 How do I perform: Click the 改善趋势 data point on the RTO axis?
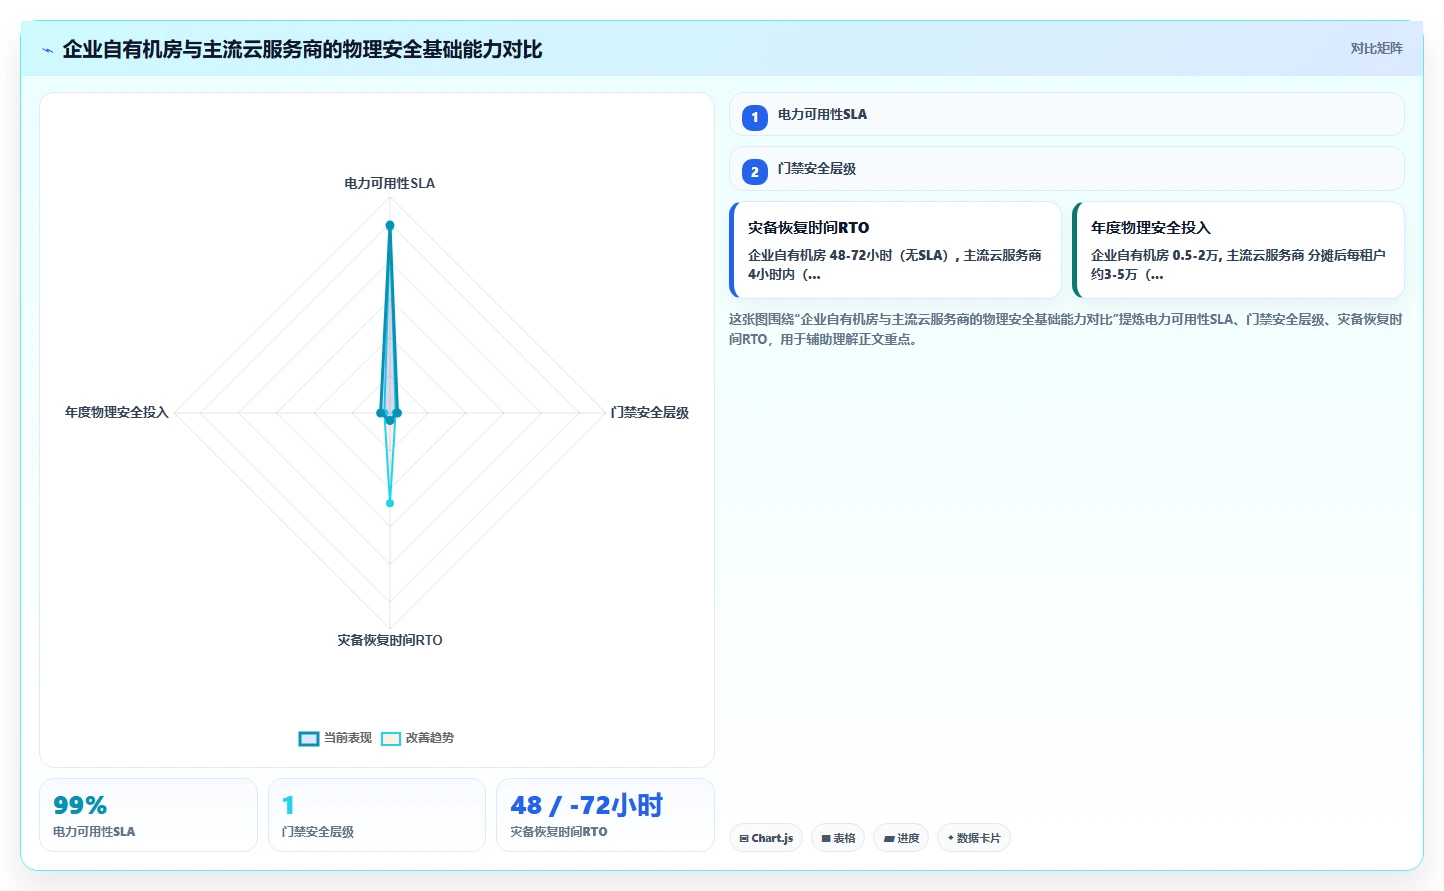pos(390,503)
